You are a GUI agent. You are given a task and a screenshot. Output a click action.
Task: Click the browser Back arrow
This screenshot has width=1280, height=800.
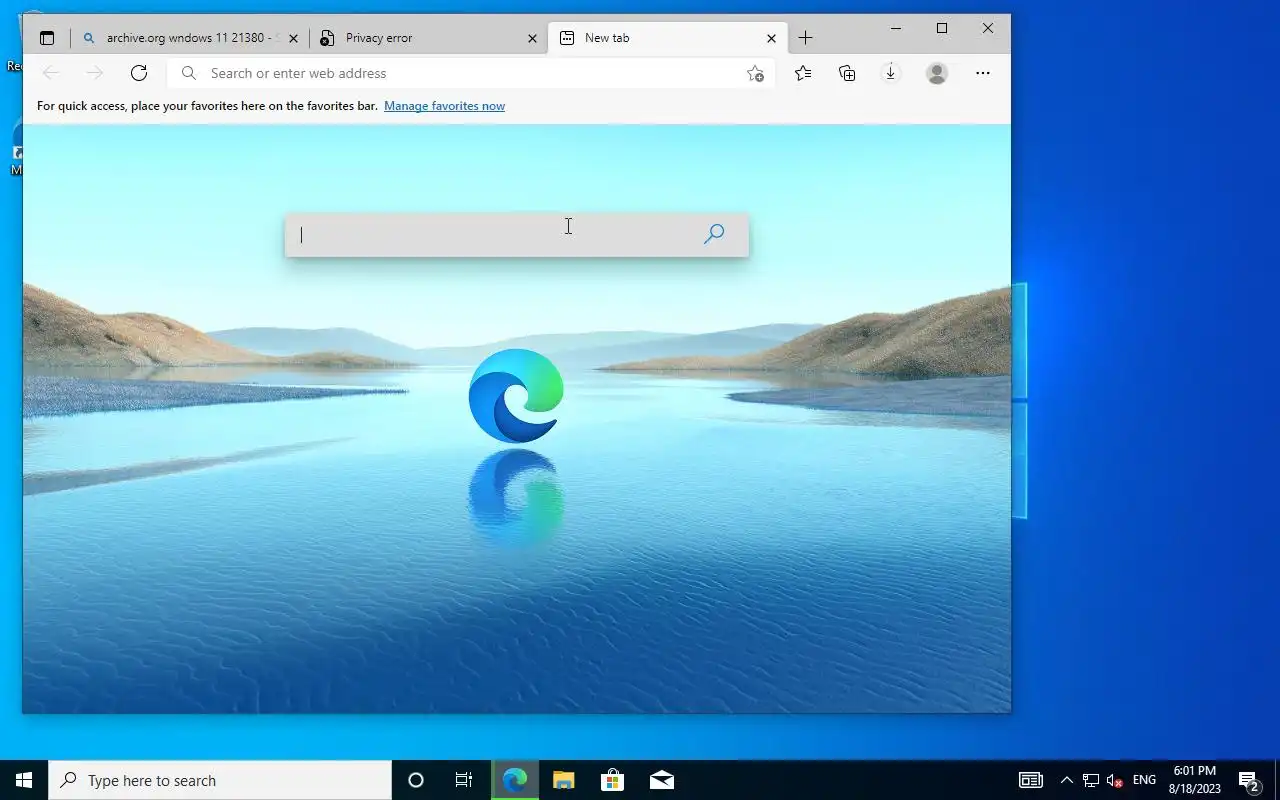click(51, 73)
